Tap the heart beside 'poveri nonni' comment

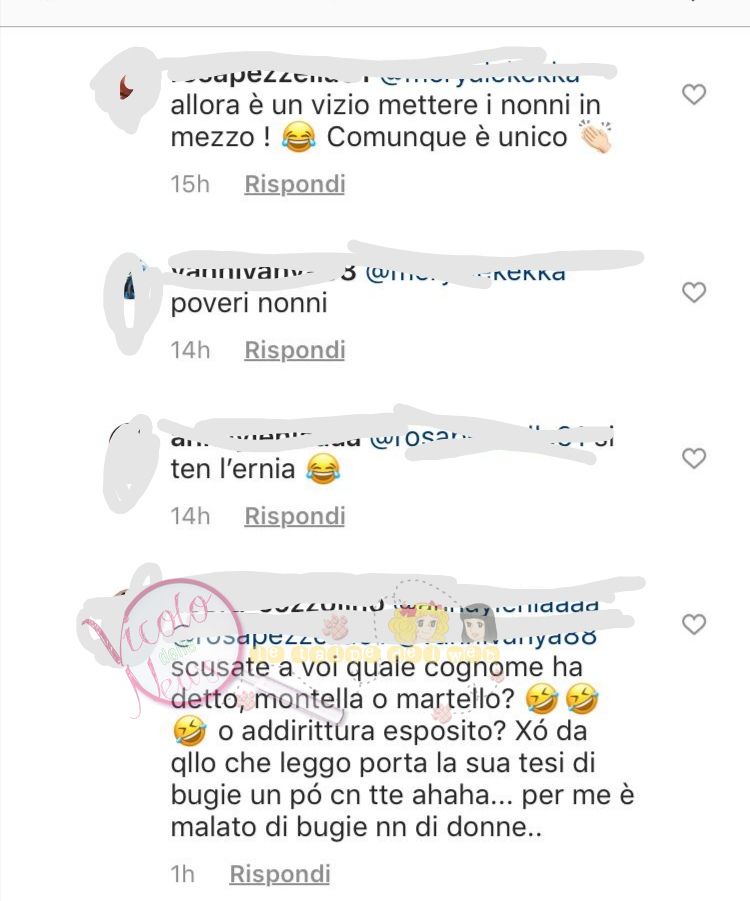click(694, 292)
